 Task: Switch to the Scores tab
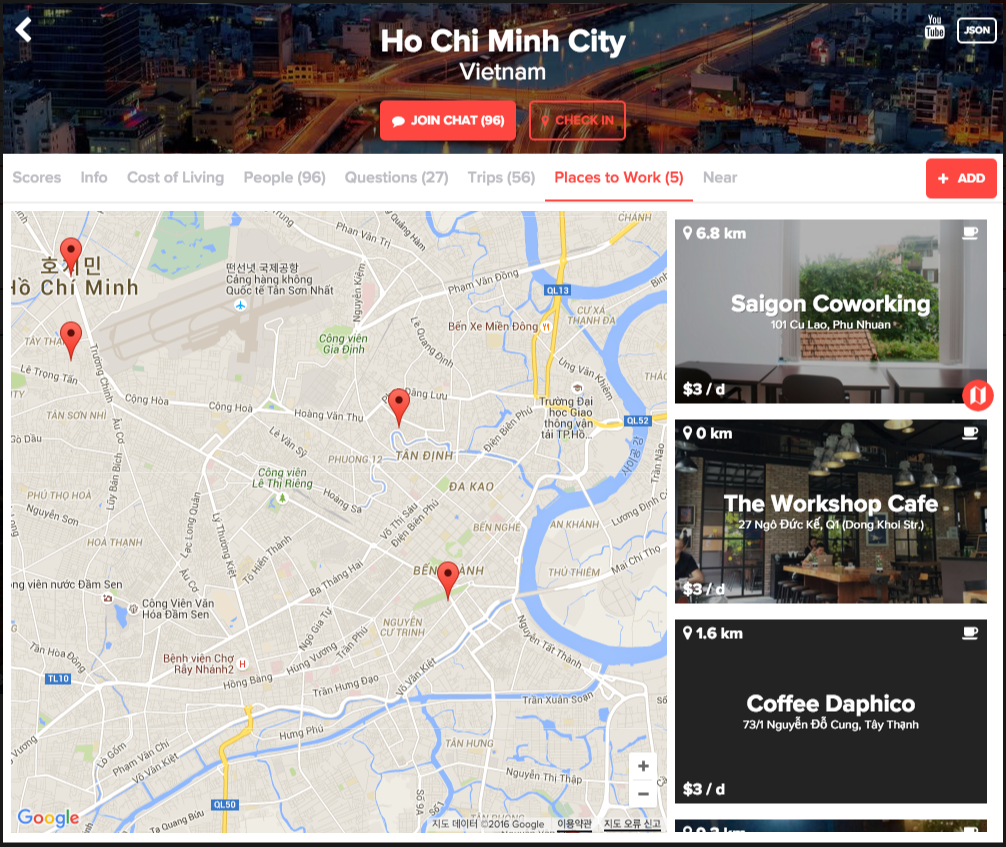(x=37, y=178)
